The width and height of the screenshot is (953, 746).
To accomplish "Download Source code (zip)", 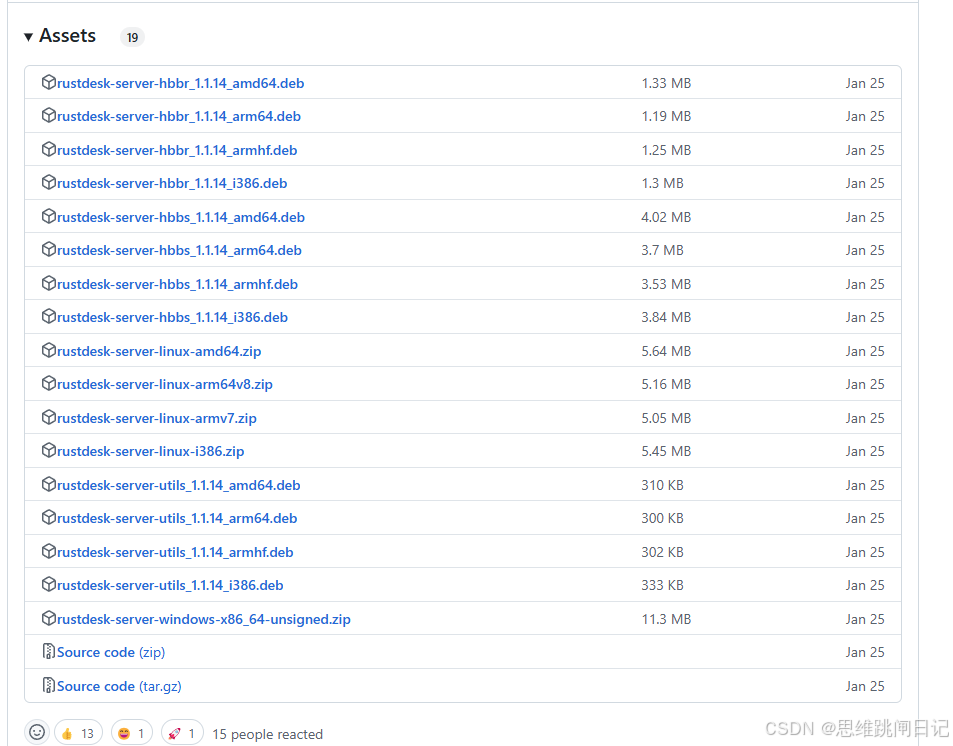I will (111, 652).
